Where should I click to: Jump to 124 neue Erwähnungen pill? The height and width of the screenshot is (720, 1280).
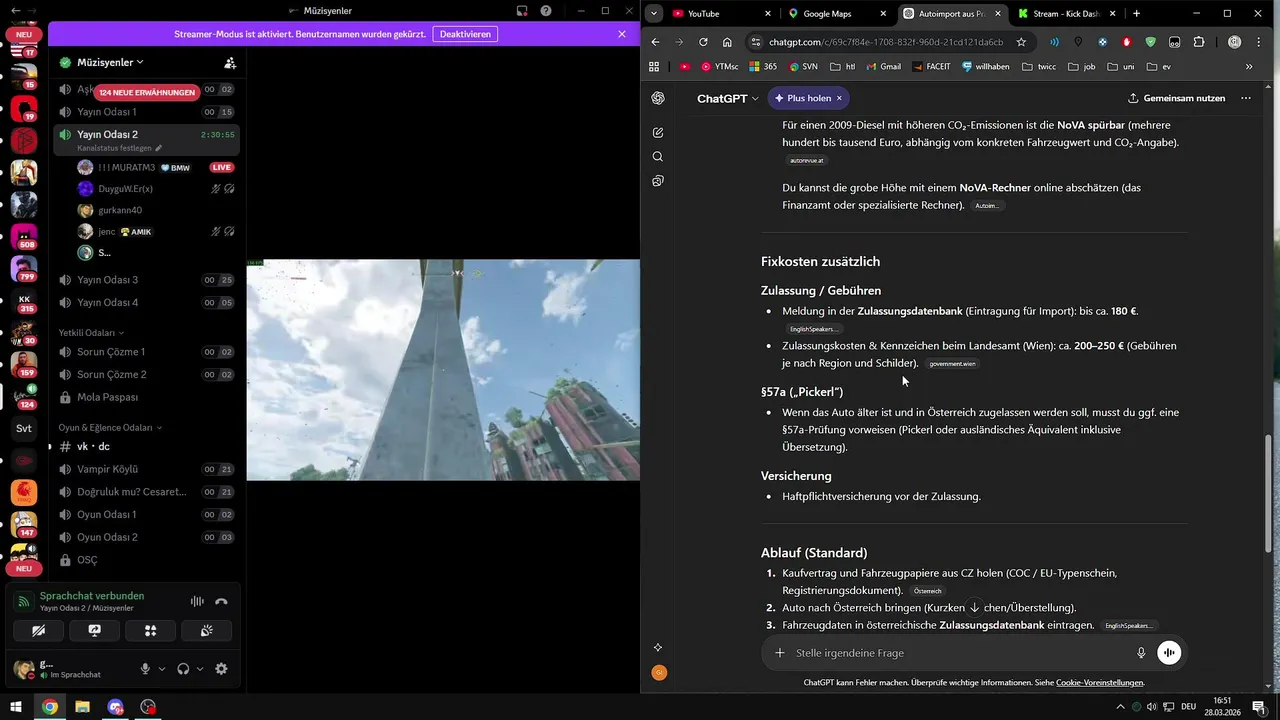coord(146,92)
